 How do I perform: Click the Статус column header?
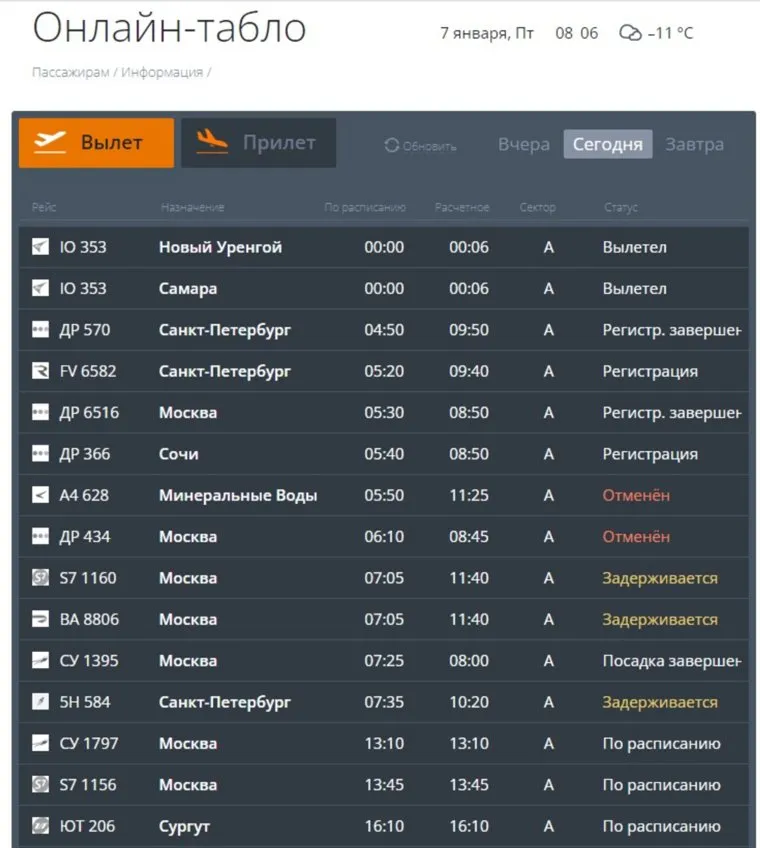pos(620,207)
